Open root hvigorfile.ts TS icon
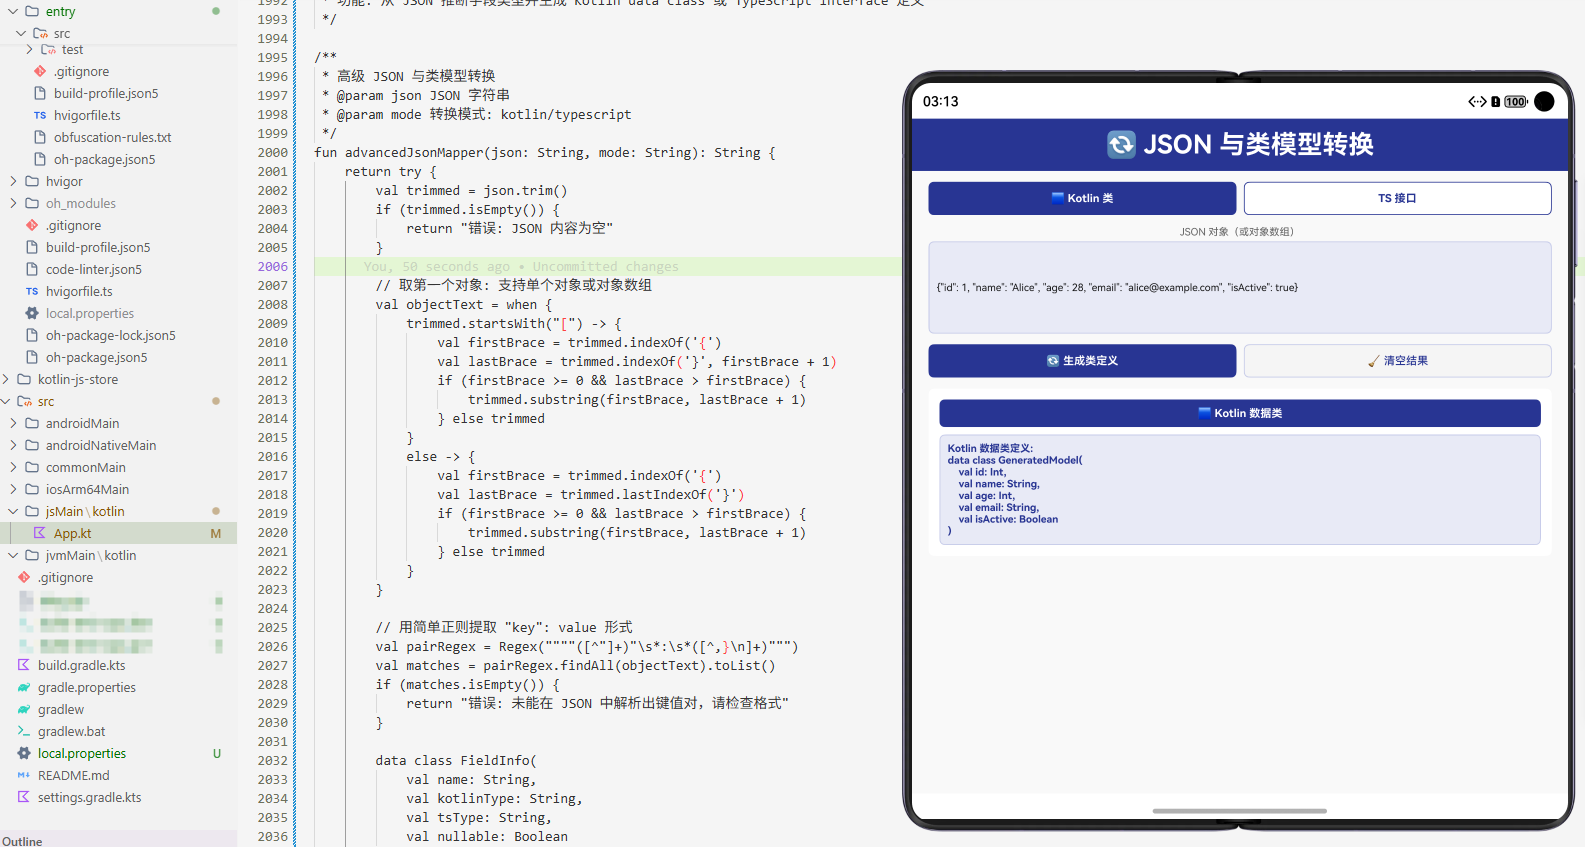 (32, 291)
